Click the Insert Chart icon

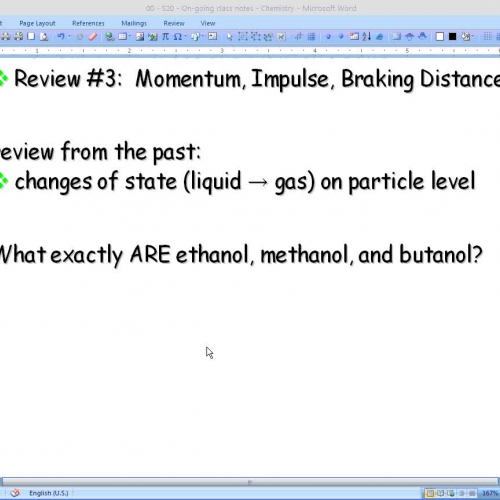pos(153,37)
